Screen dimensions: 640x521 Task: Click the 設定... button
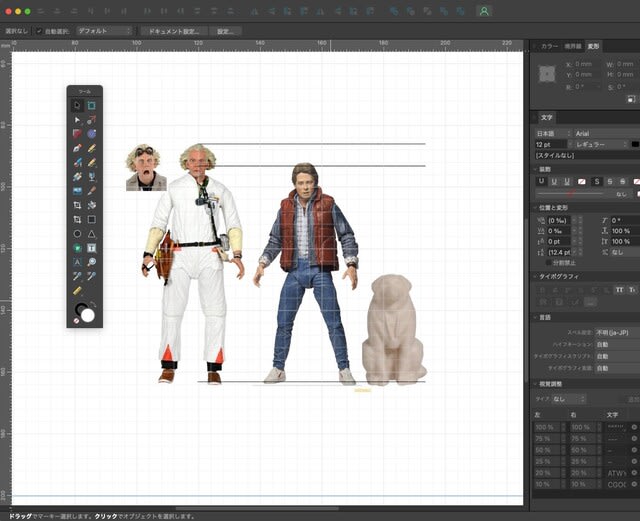tap(225, 31)
